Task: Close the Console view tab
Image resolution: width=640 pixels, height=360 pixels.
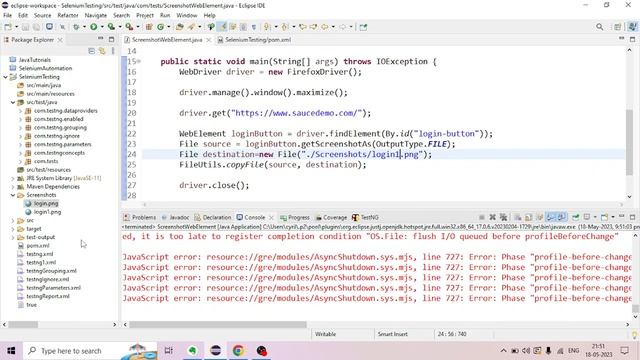Action: [271, 218]
